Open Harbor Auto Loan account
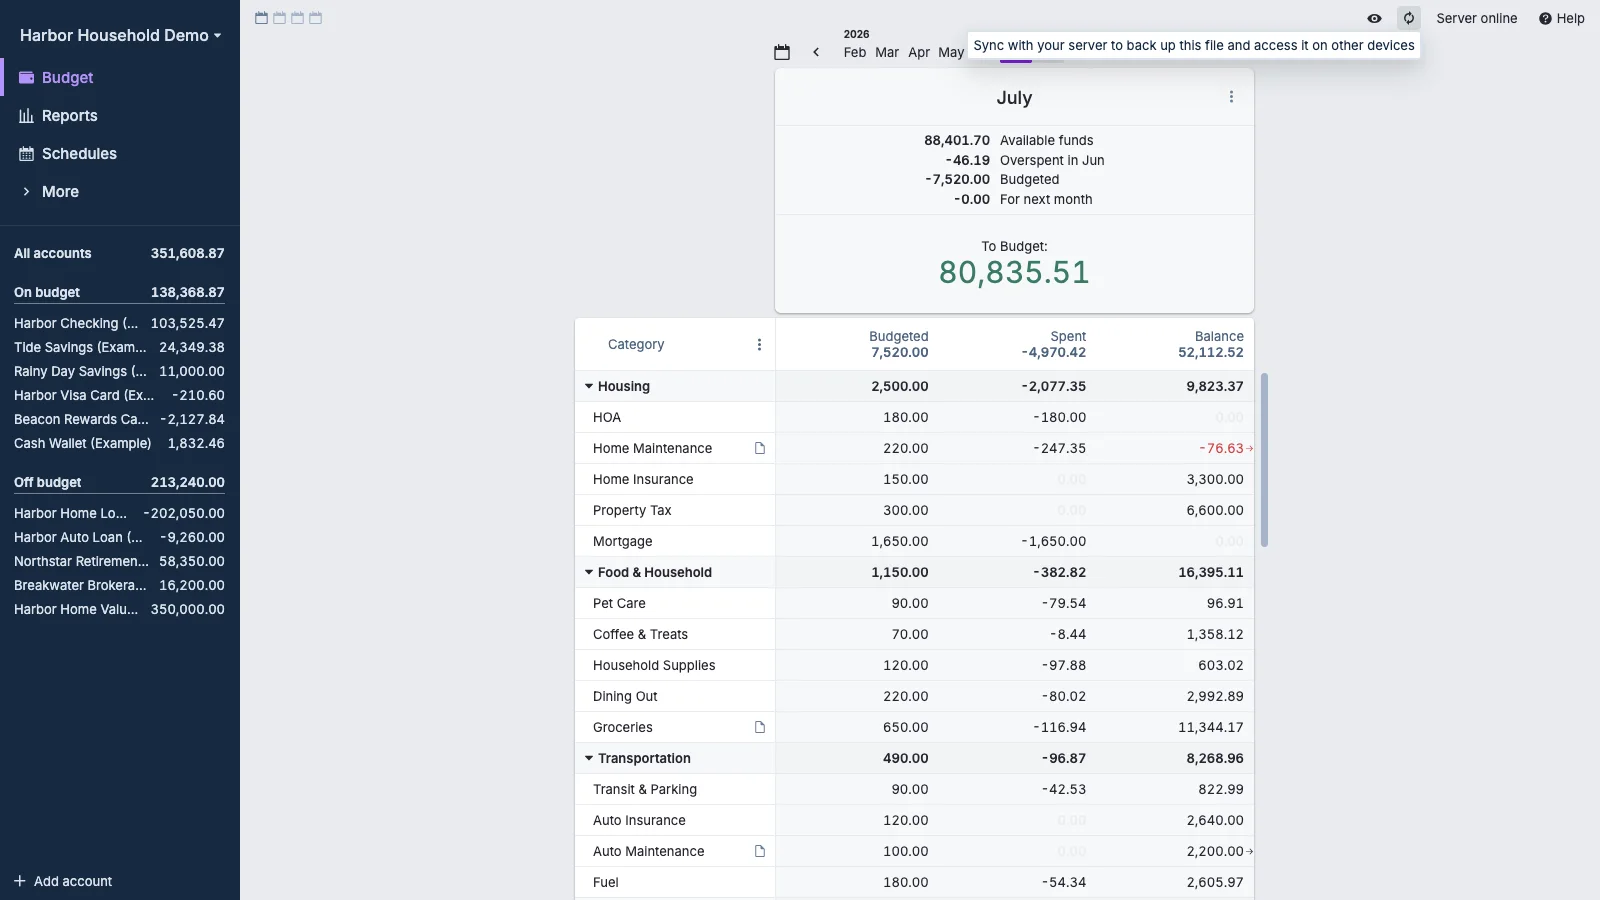The image size is (1600, 900). click(119, 537)
